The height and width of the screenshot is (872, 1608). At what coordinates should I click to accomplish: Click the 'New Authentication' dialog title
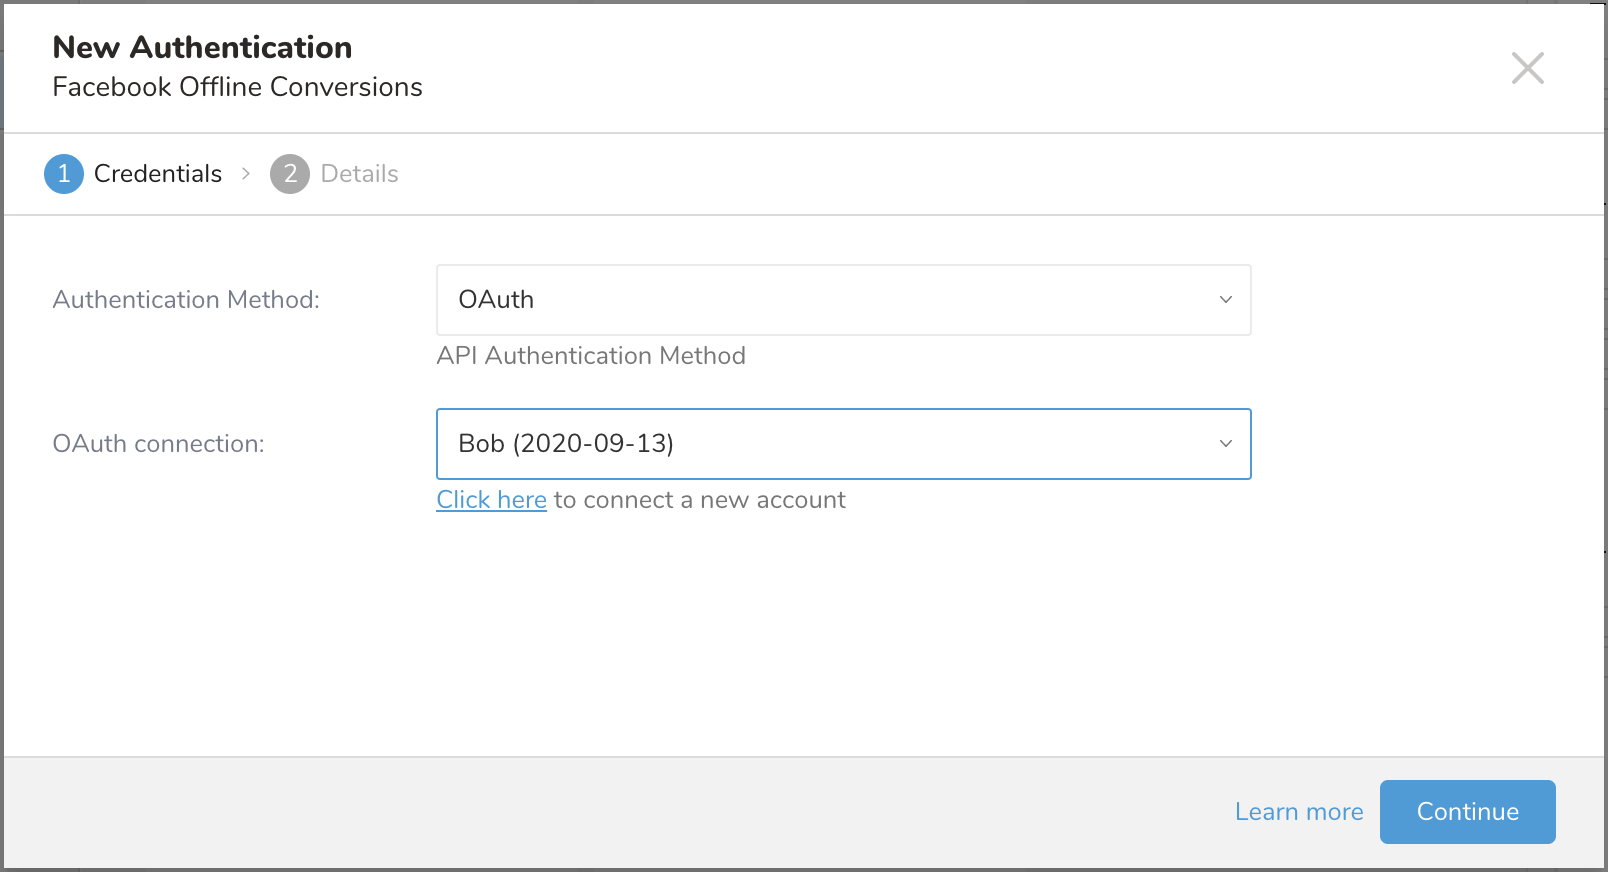[202, 47]
